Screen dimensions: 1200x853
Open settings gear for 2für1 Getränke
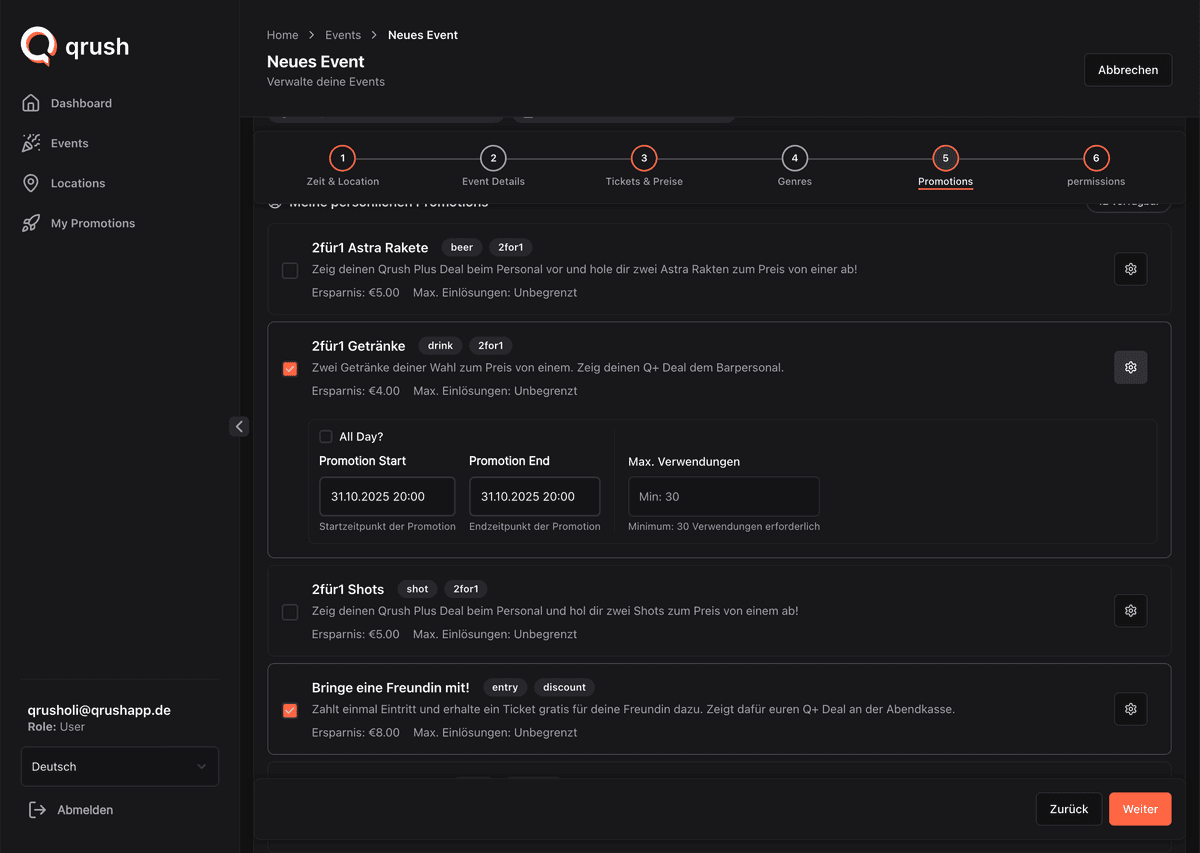[1131, 367]
